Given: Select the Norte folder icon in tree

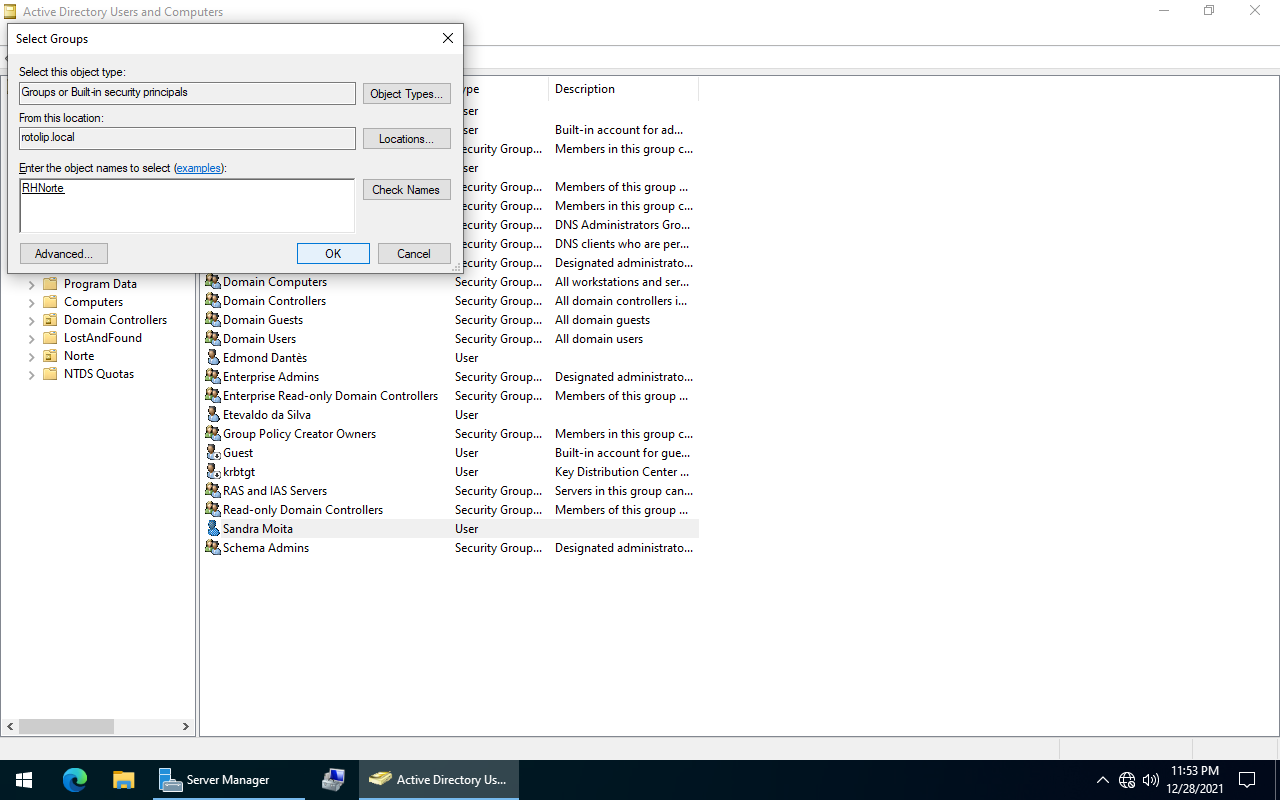Looking at the screenshot, I should coord(50,356).
